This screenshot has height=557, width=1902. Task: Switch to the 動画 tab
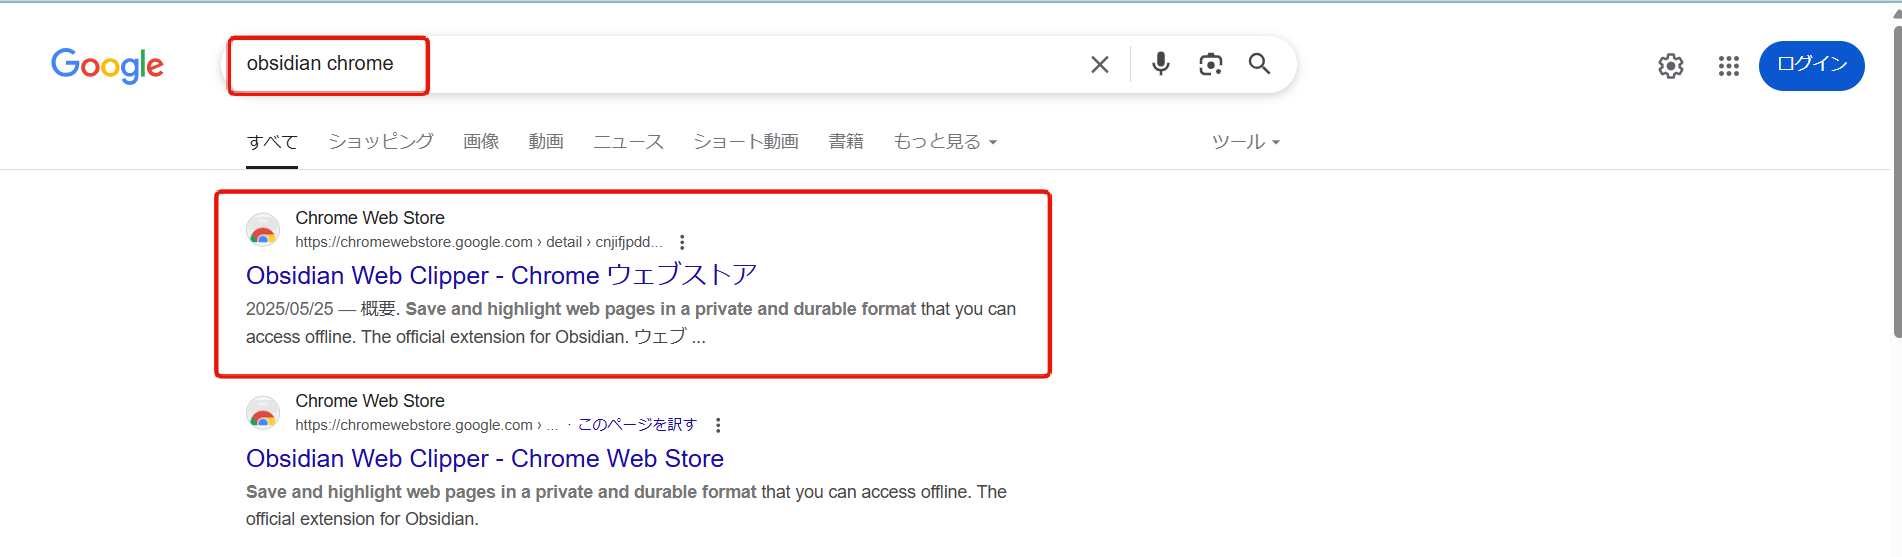point(546,142)
